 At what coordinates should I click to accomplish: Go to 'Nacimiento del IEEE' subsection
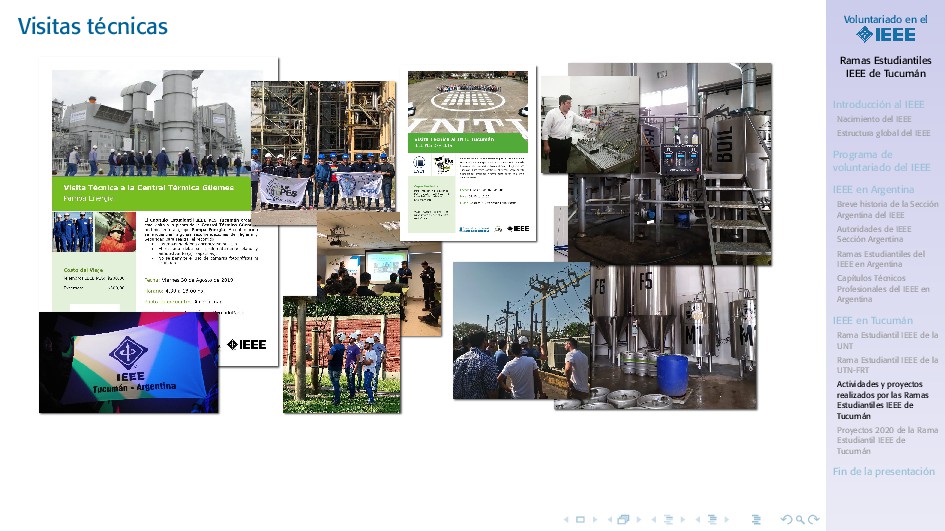click(x=874, y=119)
